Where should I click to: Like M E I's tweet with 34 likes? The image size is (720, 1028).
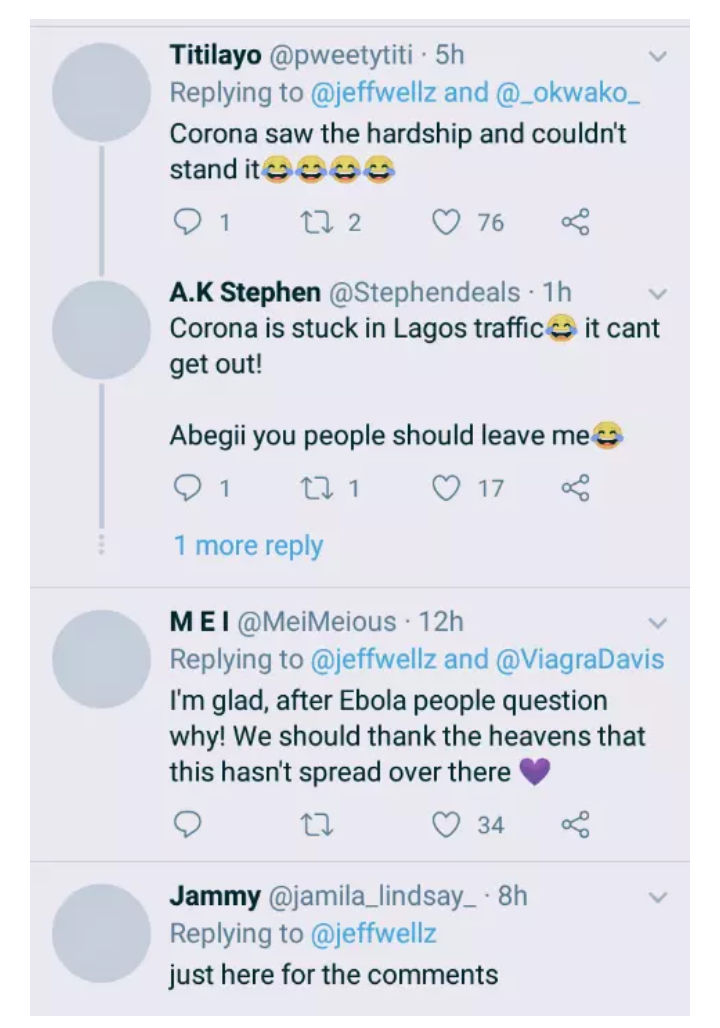[x=447, y=824]
